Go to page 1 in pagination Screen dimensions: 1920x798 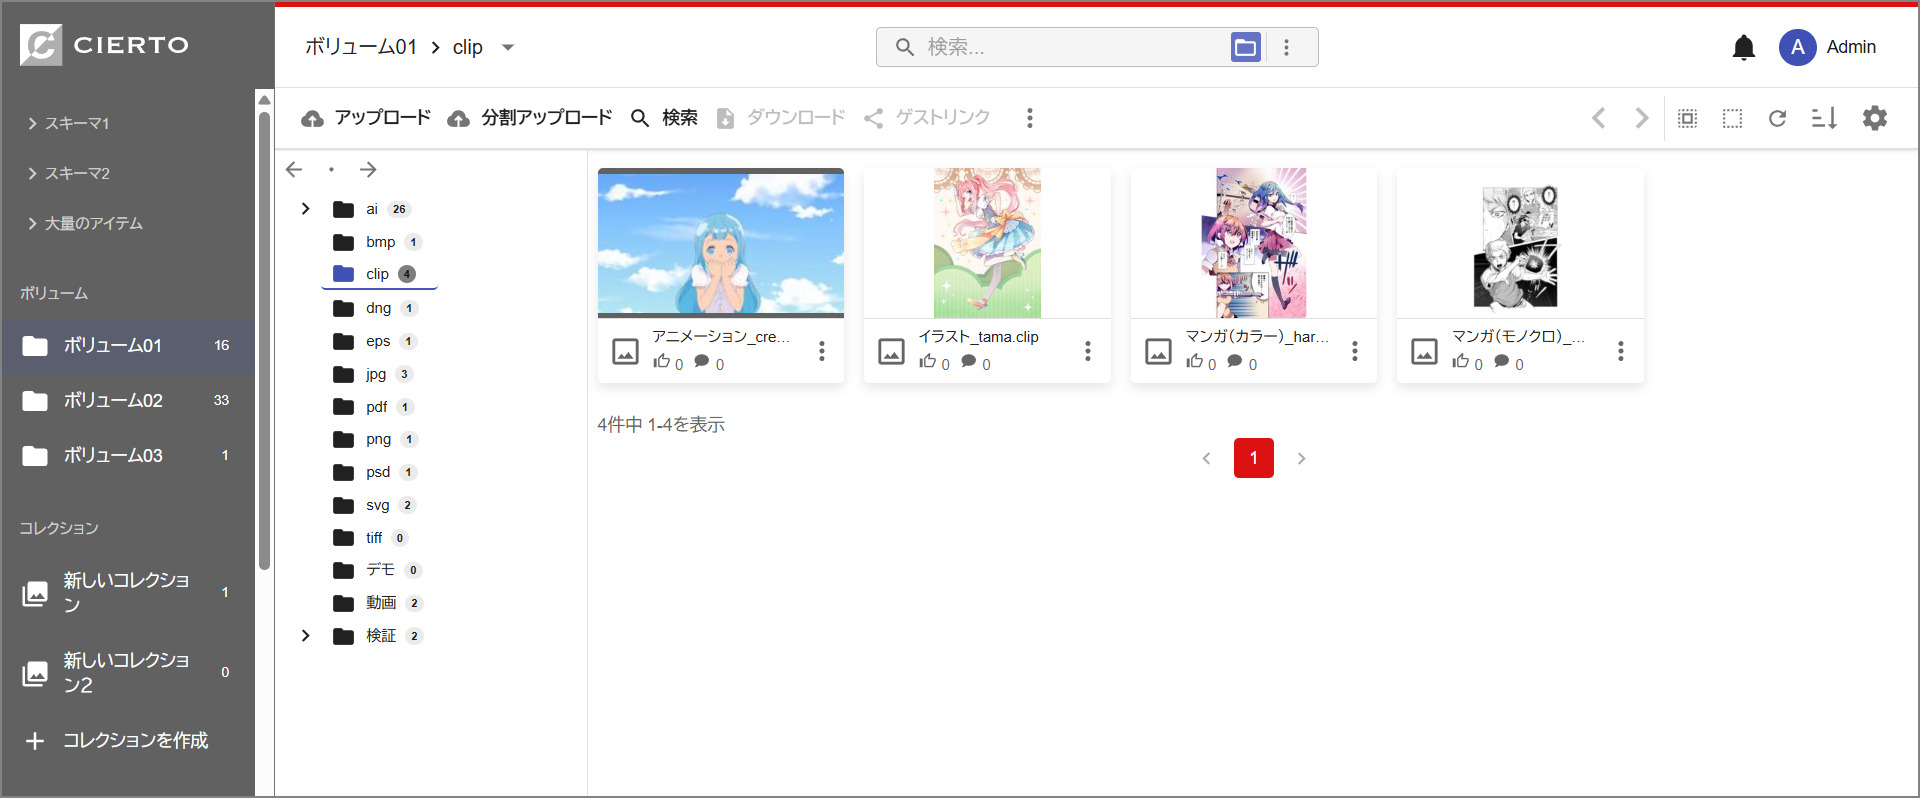(x=1253, y=458)
